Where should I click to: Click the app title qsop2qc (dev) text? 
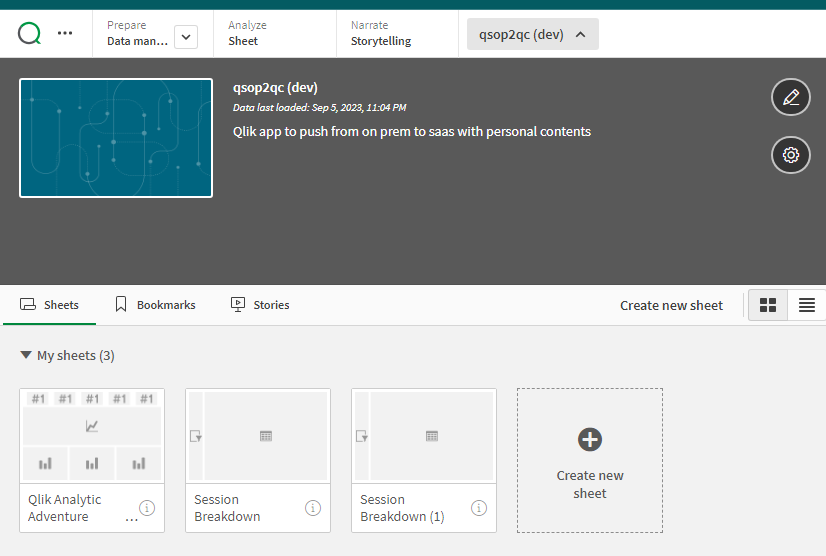tap(276, 87)
